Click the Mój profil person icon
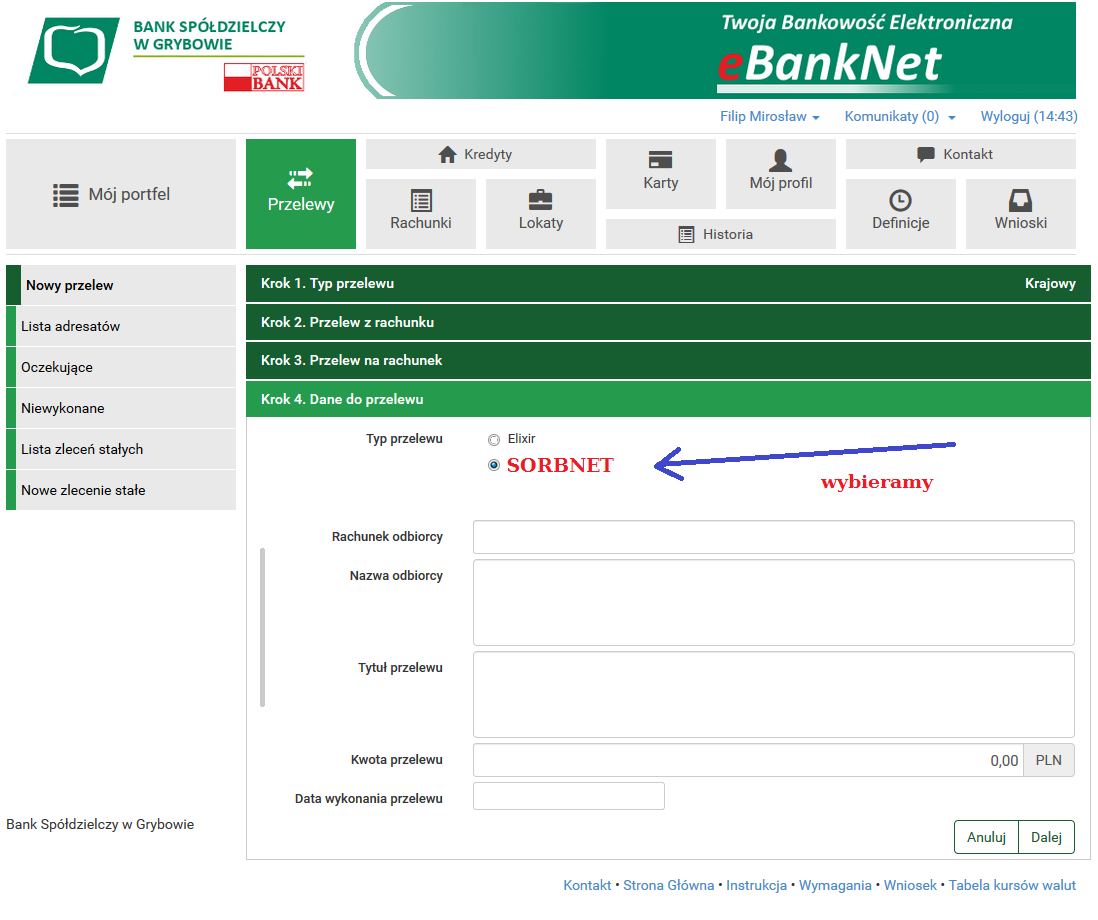This screenshot has height=920, width=1098. [780, 160]
